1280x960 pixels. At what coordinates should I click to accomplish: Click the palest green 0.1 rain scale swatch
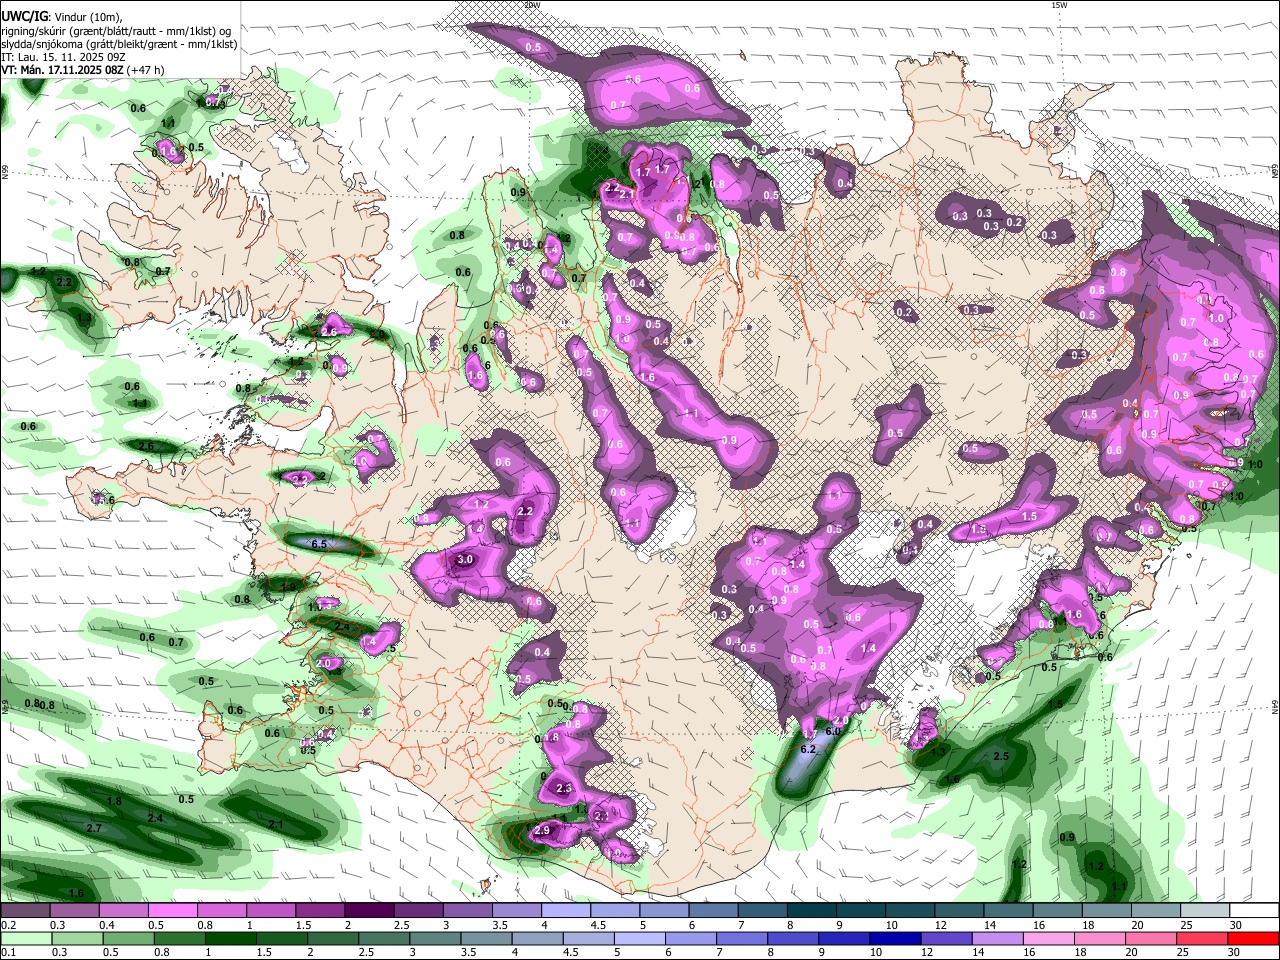27,938
